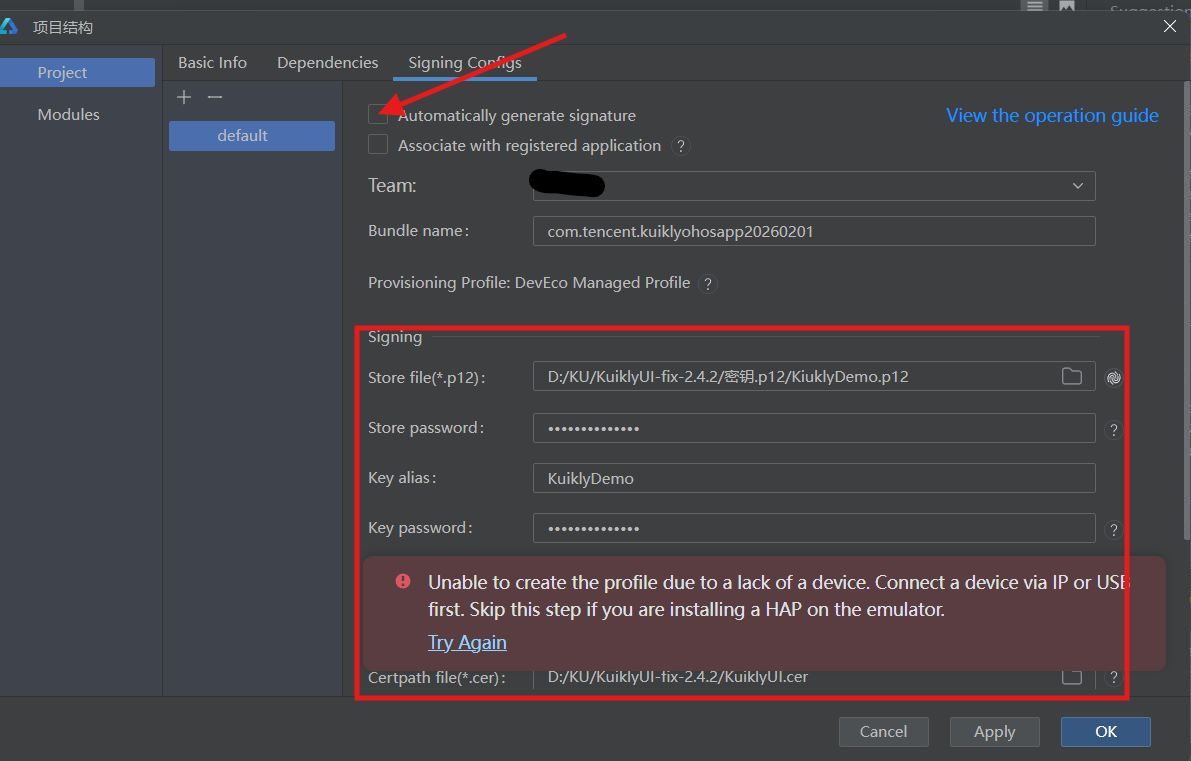1191x761 pixels.
Task: Open help for Store password field
Action: click(x=1114, y=430)
